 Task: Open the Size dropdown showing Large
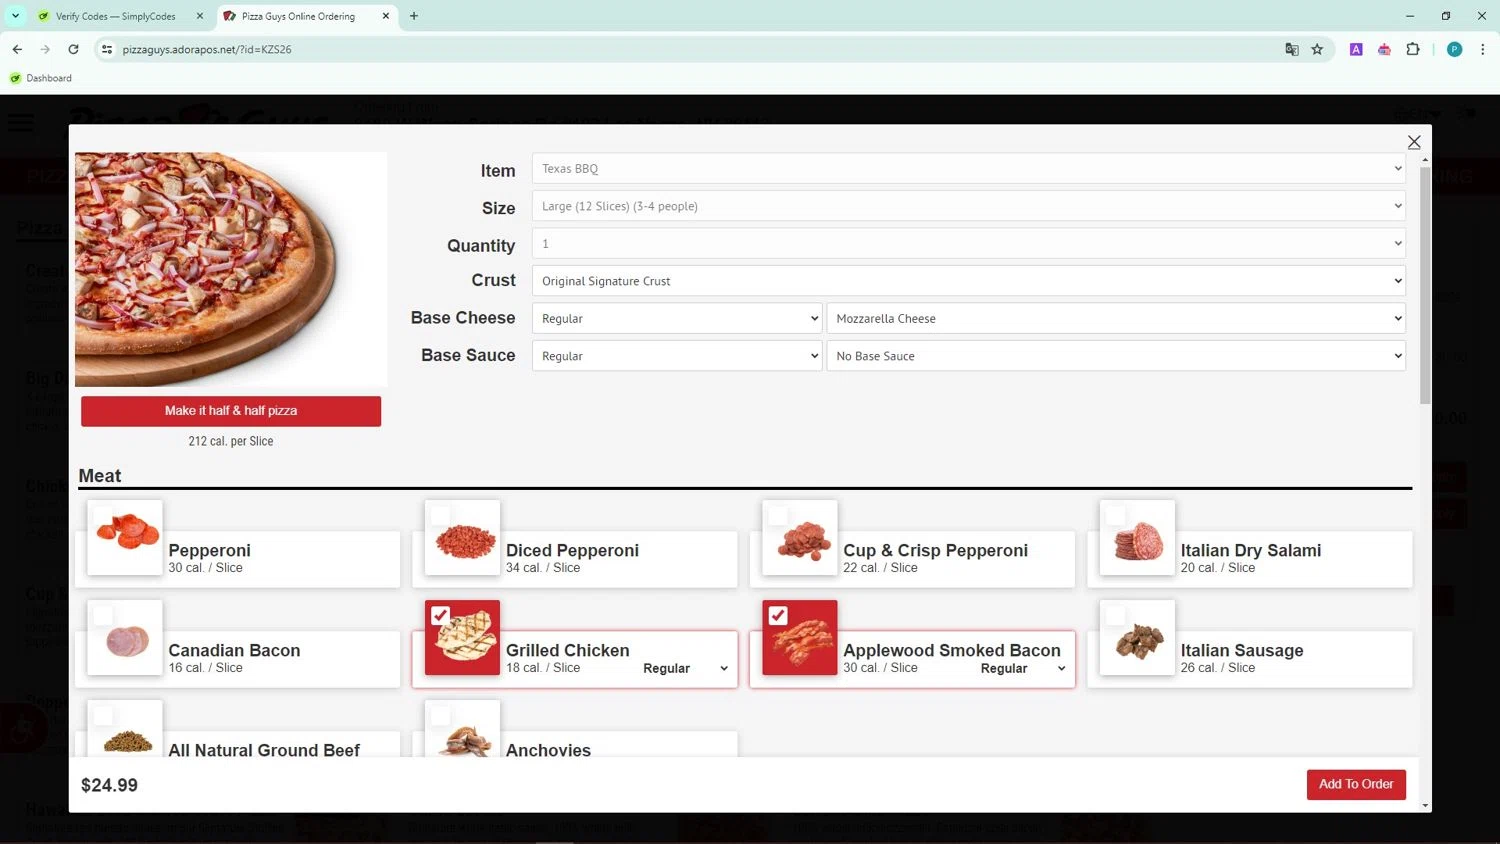[968, 206]
